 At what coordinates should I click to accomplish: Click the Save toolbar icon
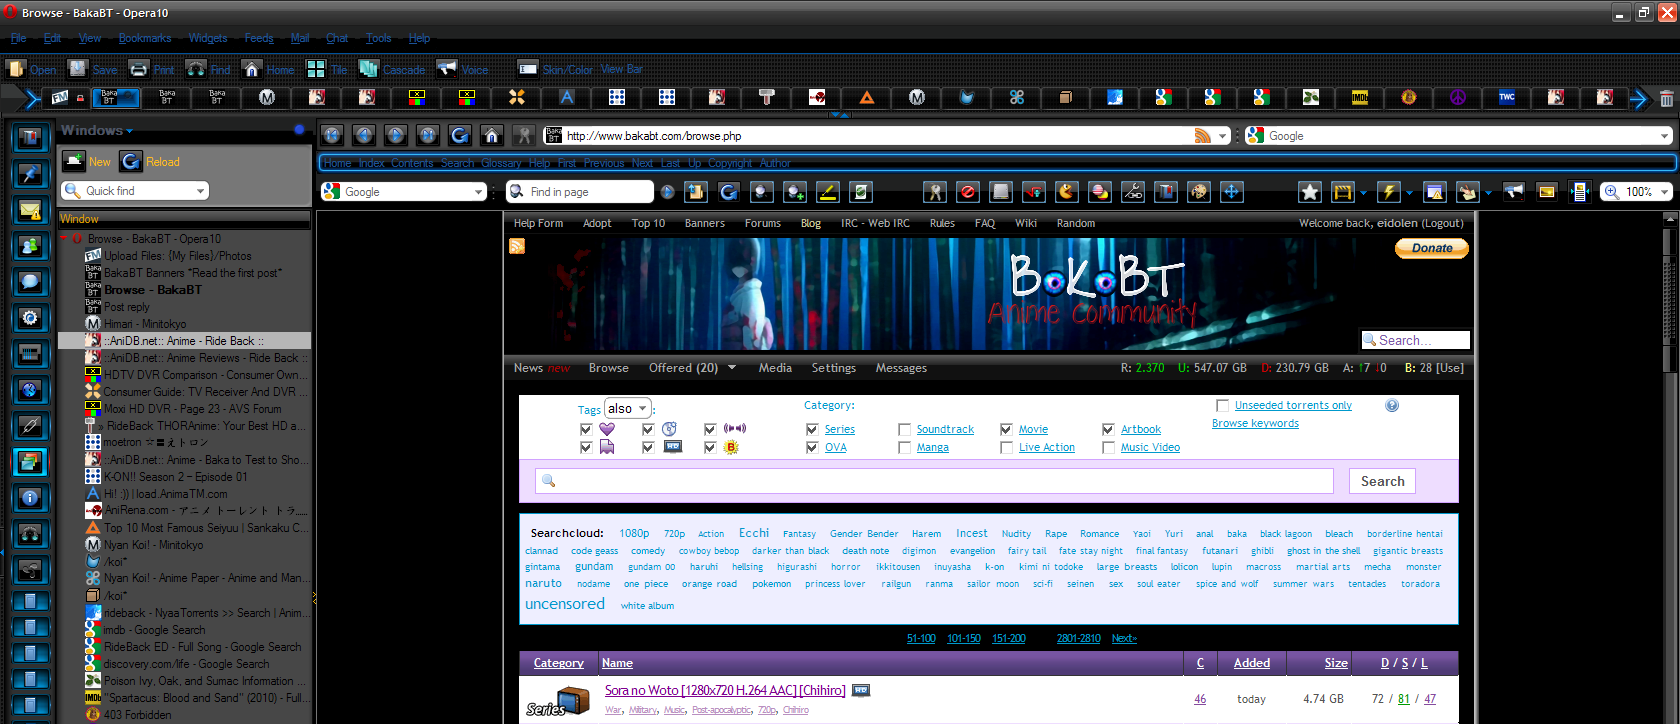(78, 69)
